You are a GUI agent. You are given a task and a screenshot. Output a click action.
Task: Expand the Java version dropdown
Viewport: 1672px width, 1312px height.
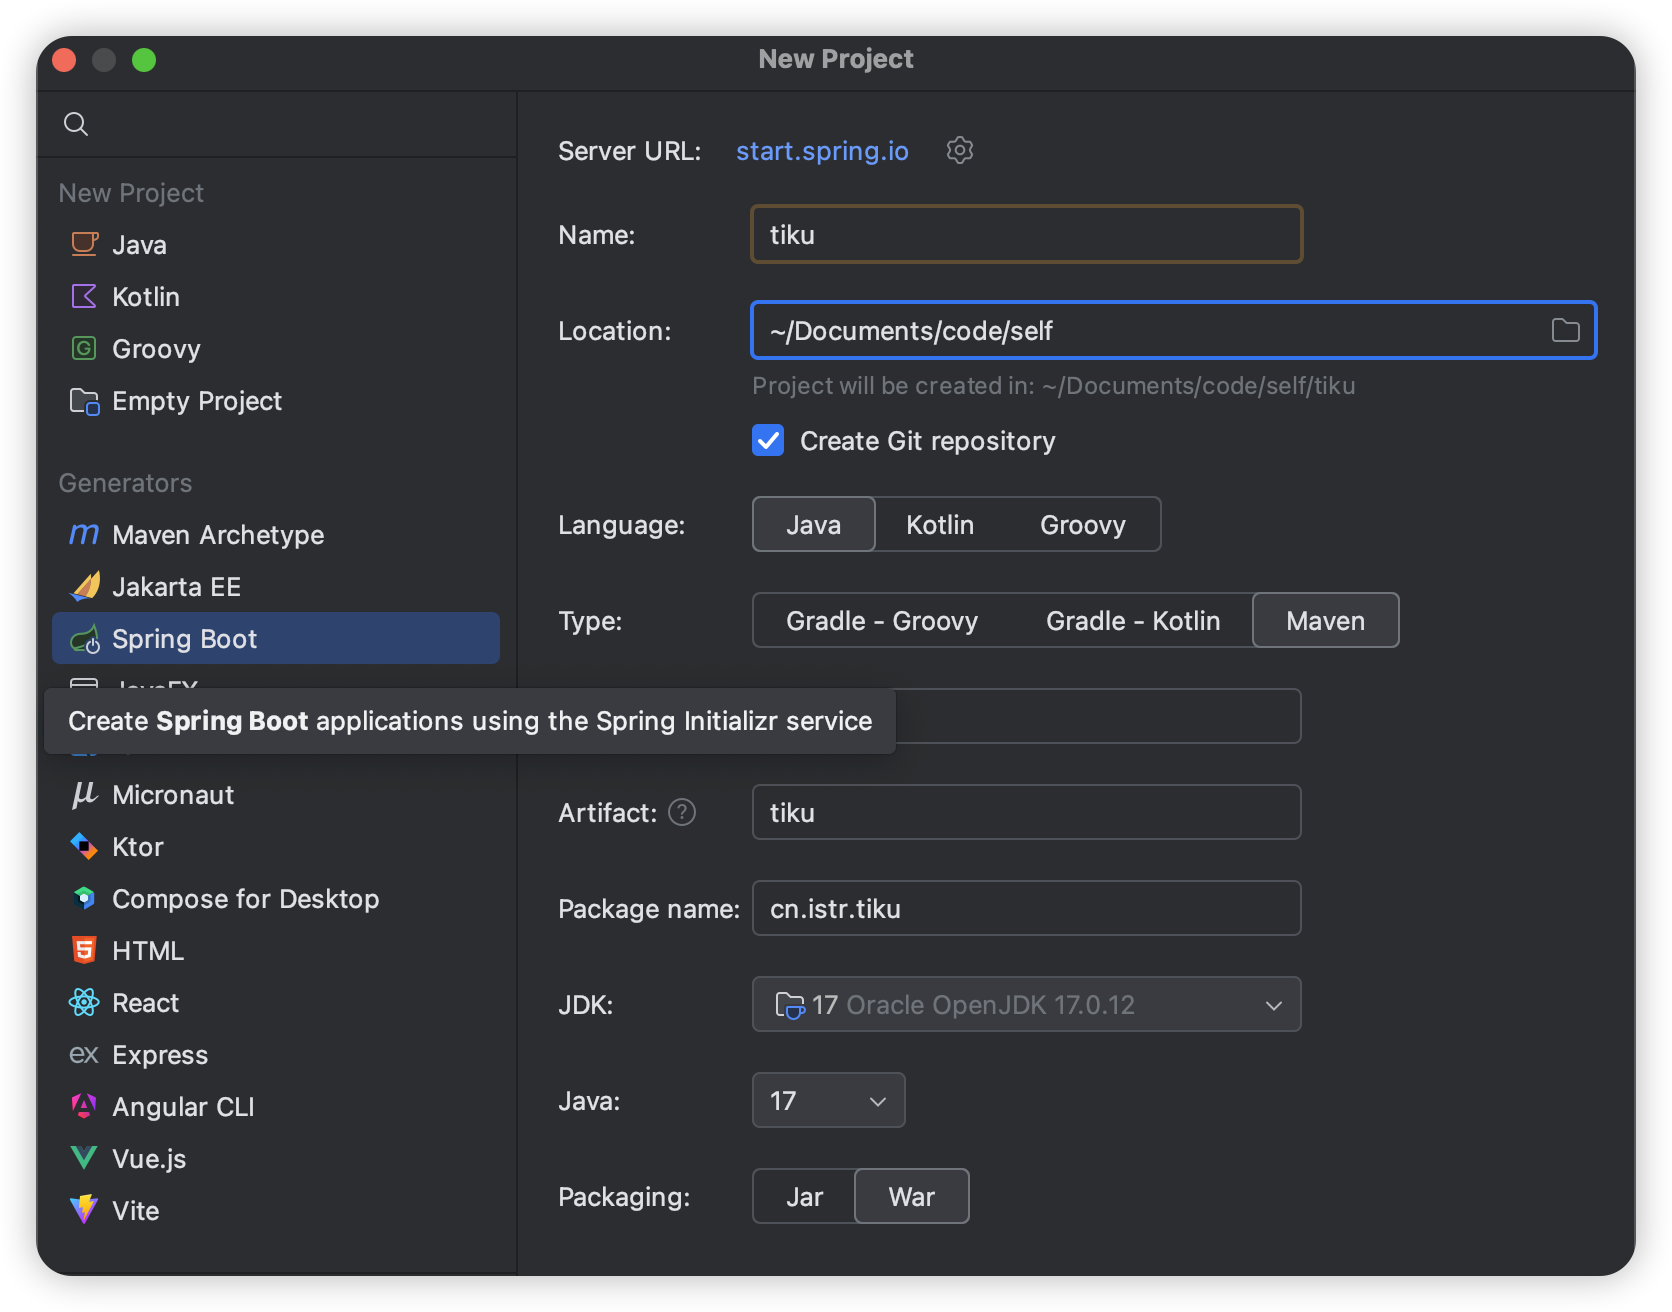828,1101
